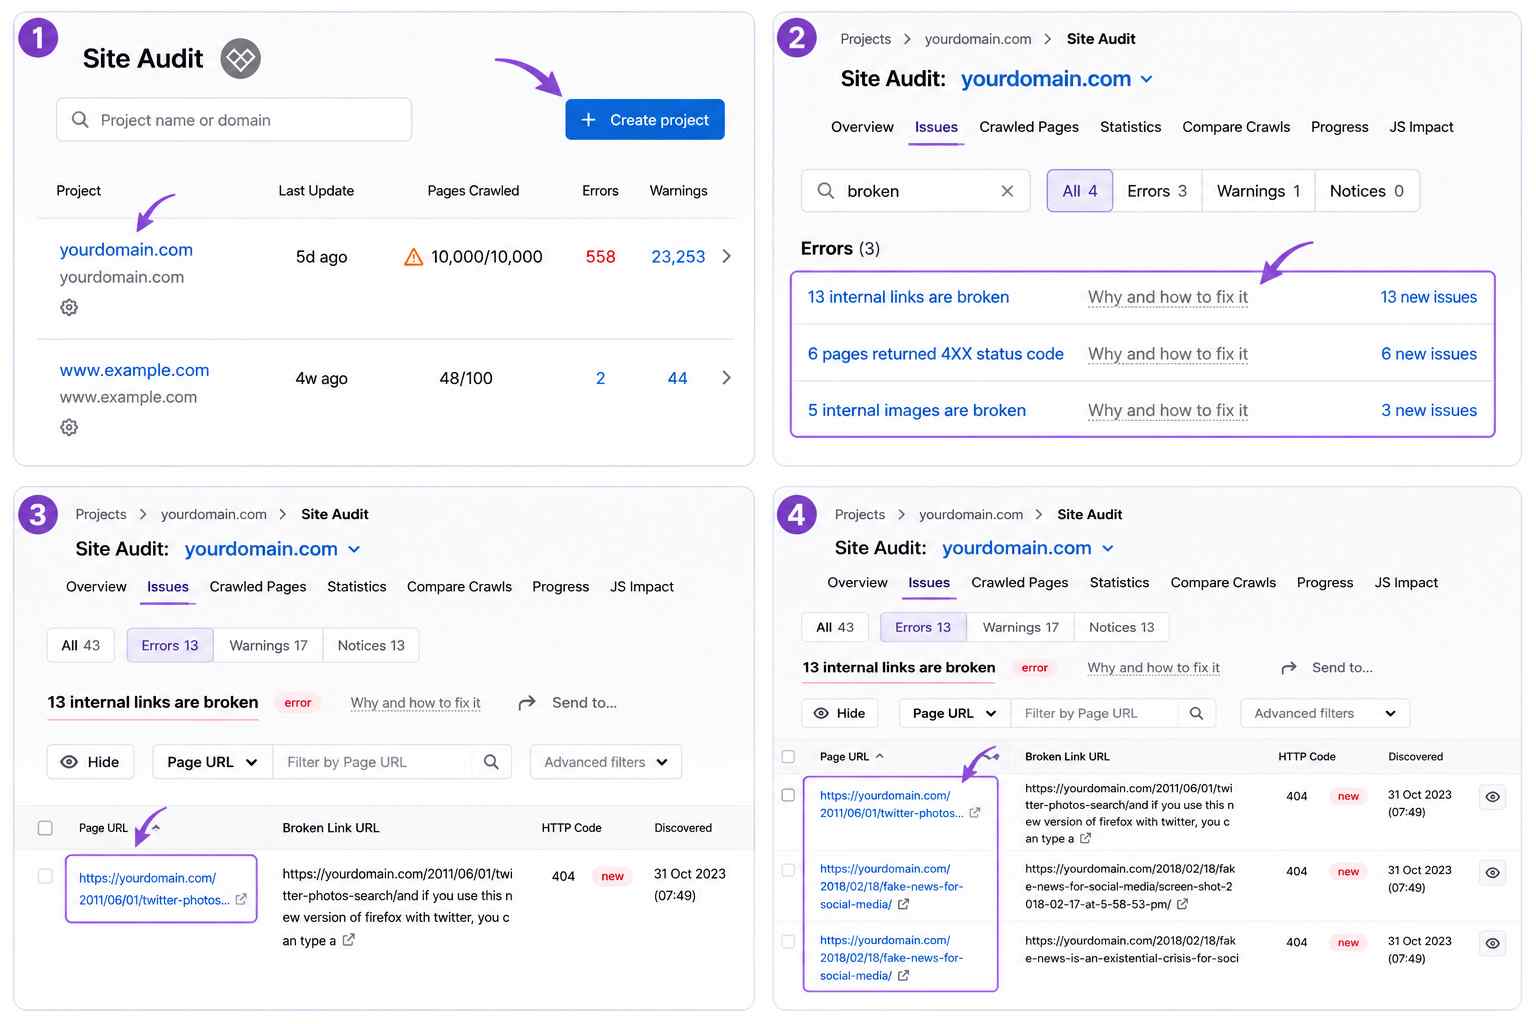Open settings gear under www.example.com project
Viewport: 1536px width, 1024px height.
click(69, 427)
